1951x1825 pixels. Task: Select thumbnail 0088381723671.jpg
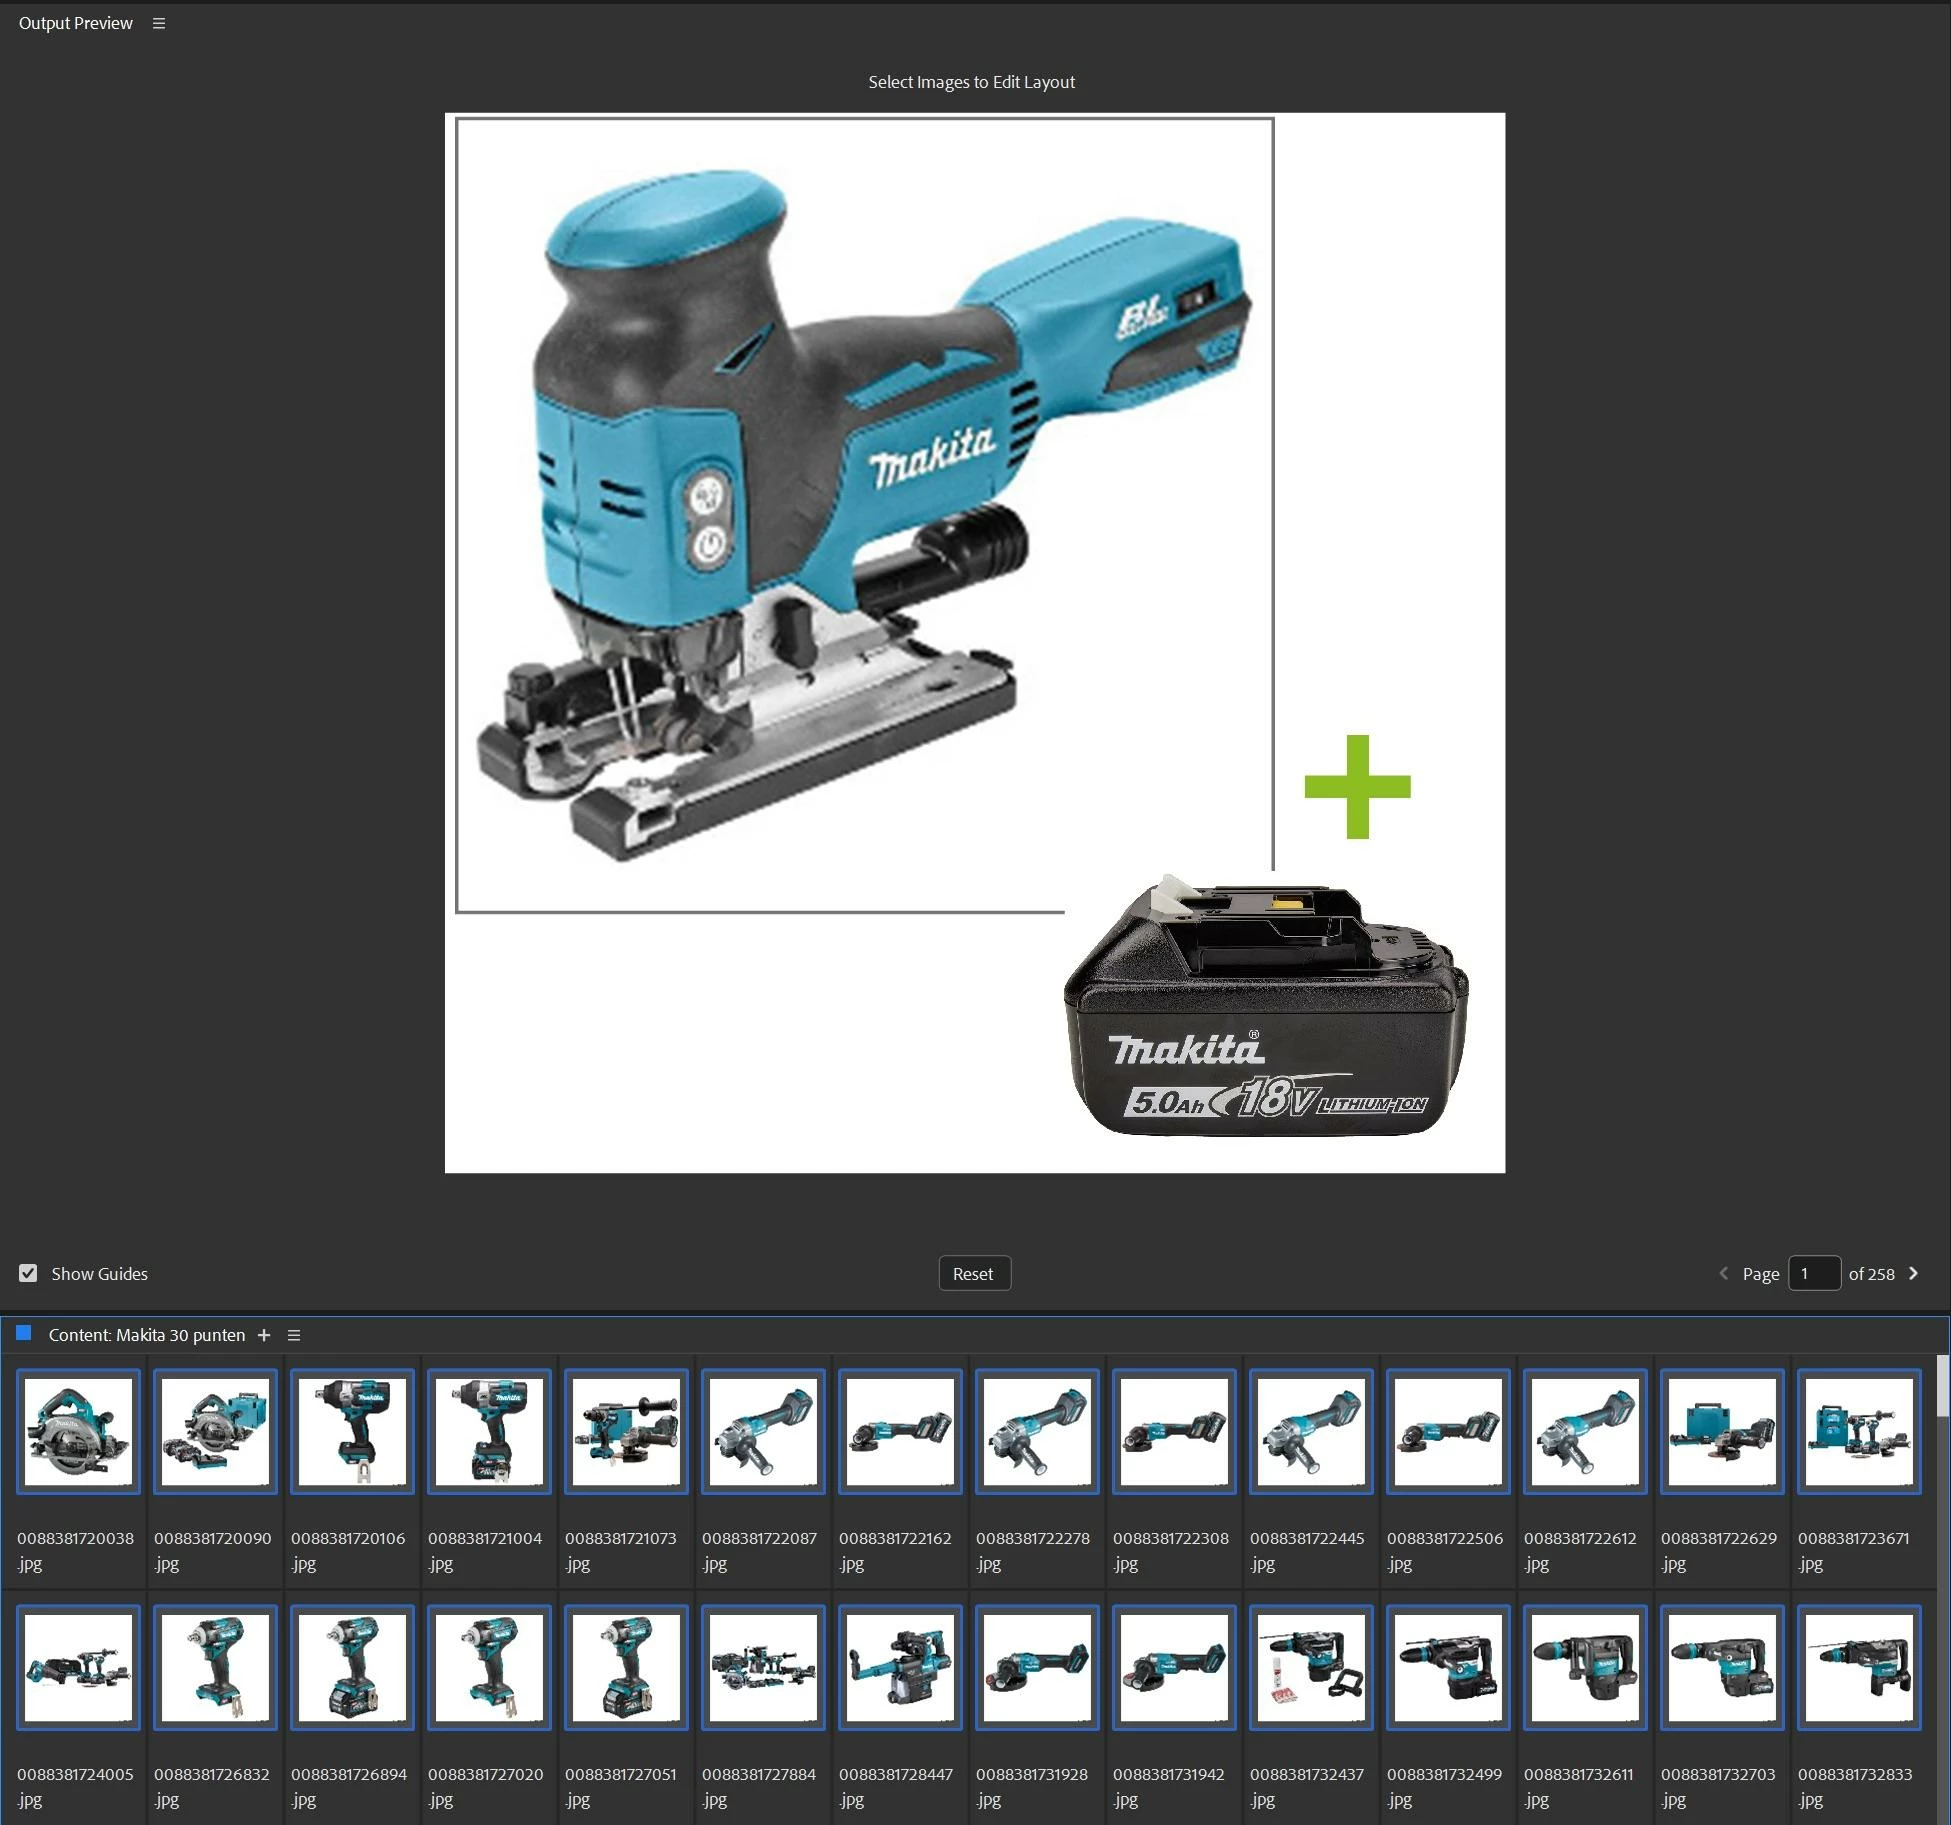(x=1859, y=1431)
